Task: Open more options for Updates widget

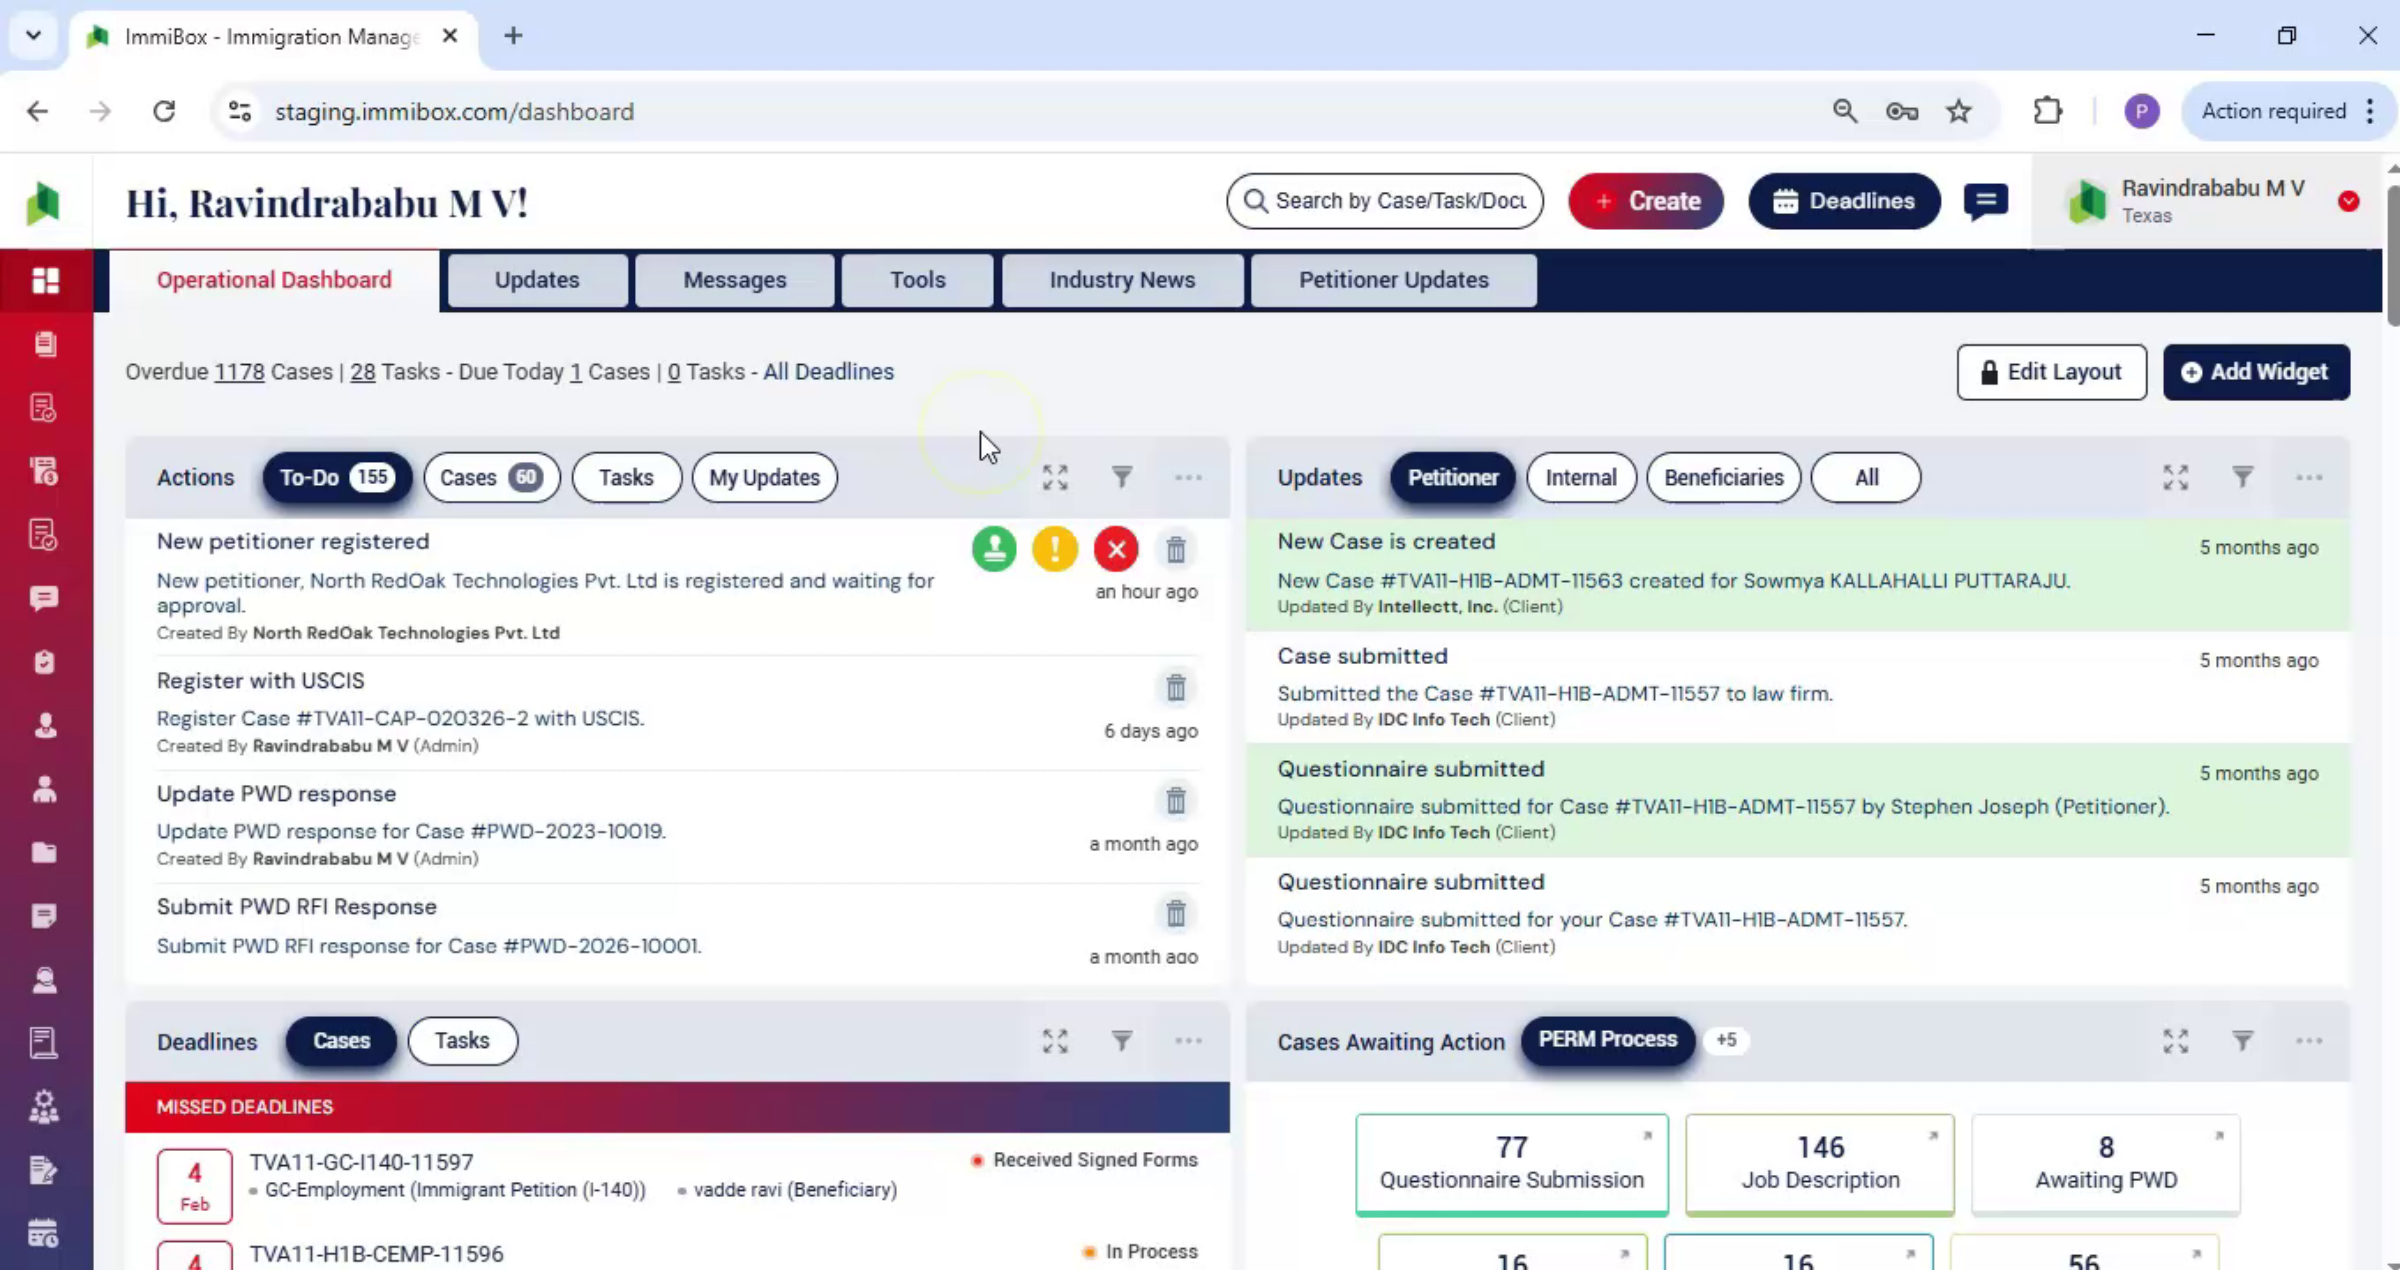Action: click(x=2309, y=478)
